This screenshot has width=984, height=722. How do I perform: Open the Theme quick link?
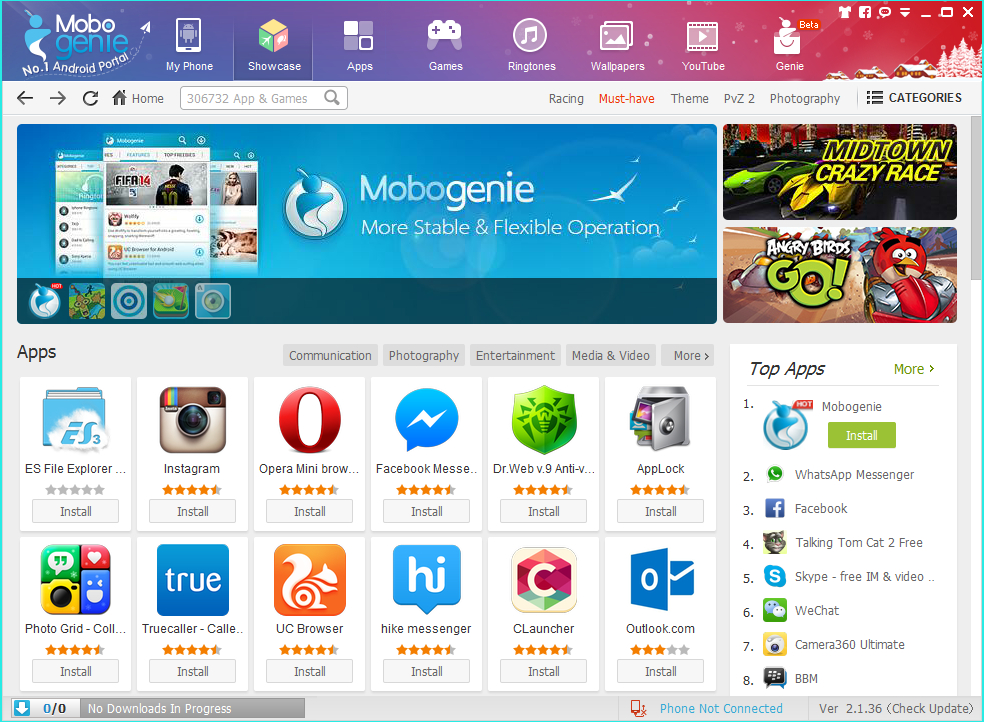pos(689,98)
